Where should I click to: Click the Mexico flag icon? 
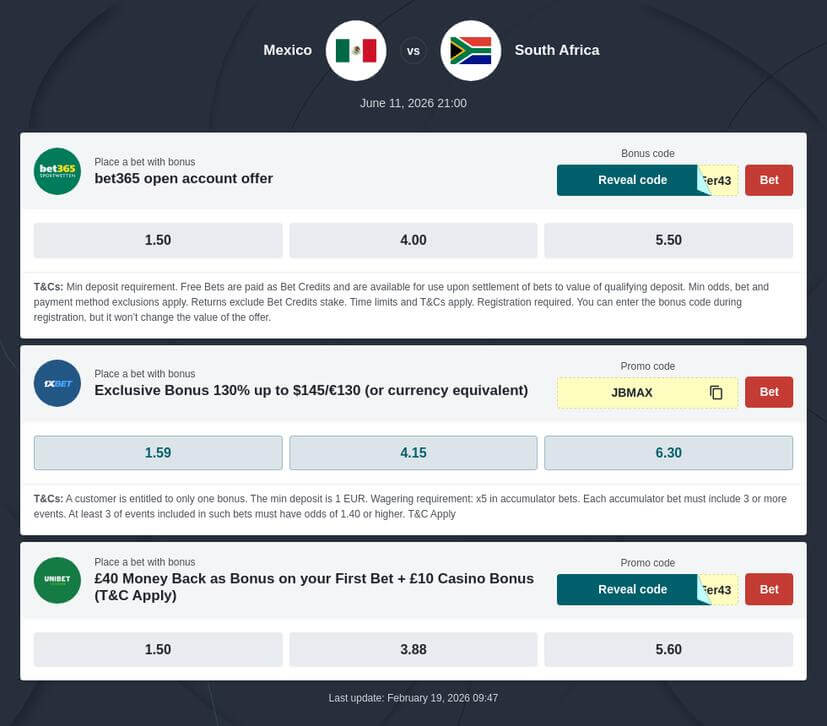tap(354, 50)
